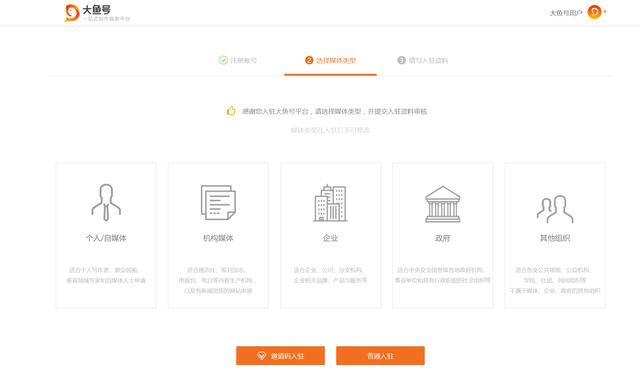Click the slogan text under 大鱼号 logo

pyautogui.click(x=106, y=19)
